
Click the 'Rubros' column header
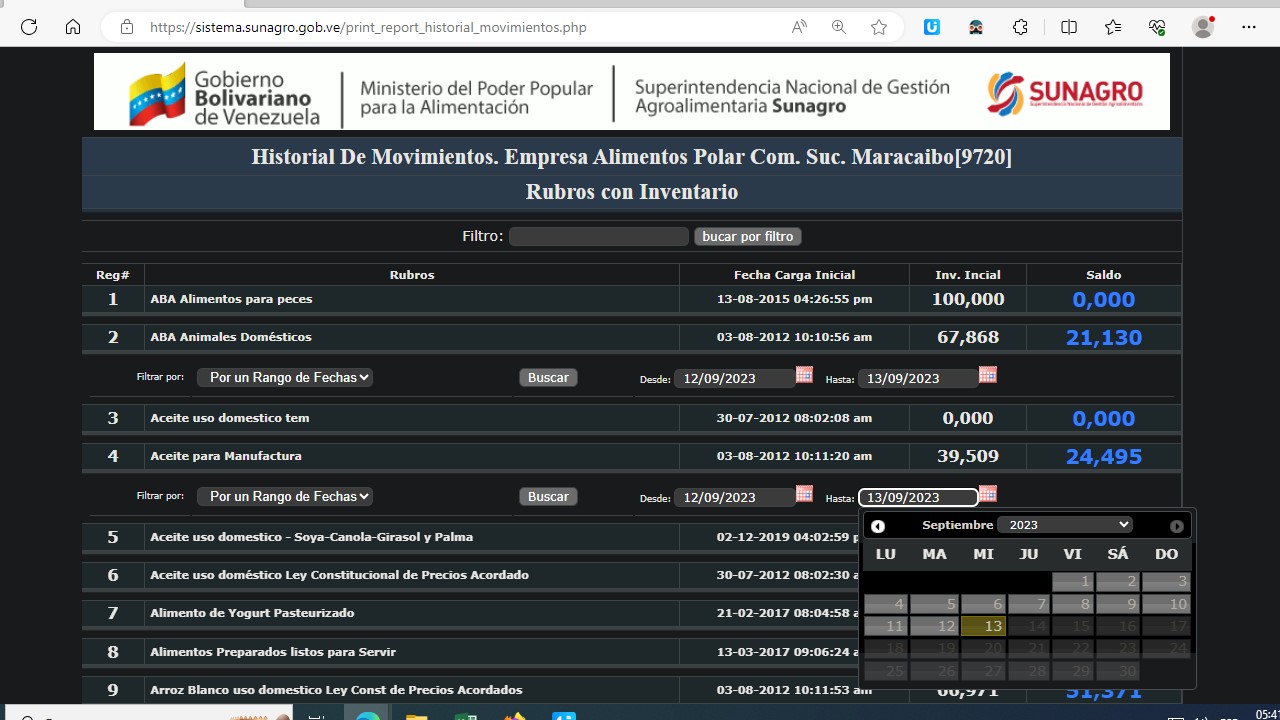coord(412,274)
